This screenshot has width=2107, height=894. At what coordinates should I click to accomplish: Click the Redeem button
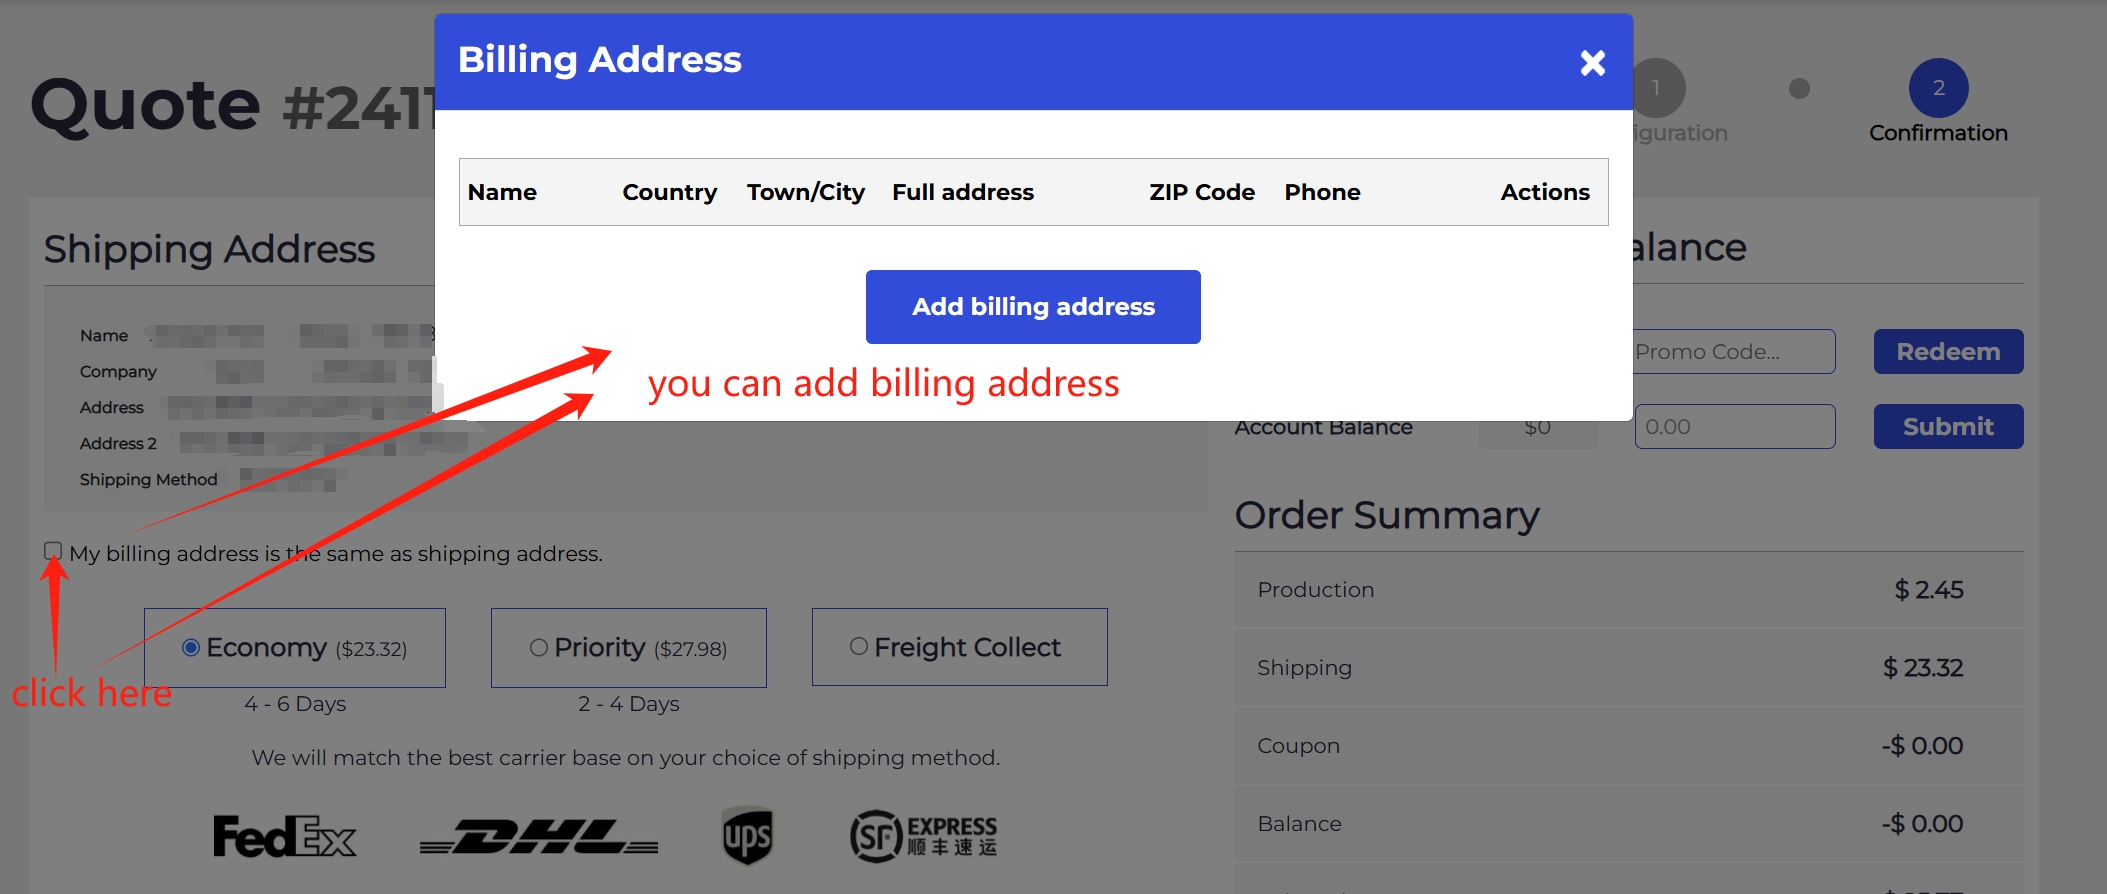(1947, 352)
